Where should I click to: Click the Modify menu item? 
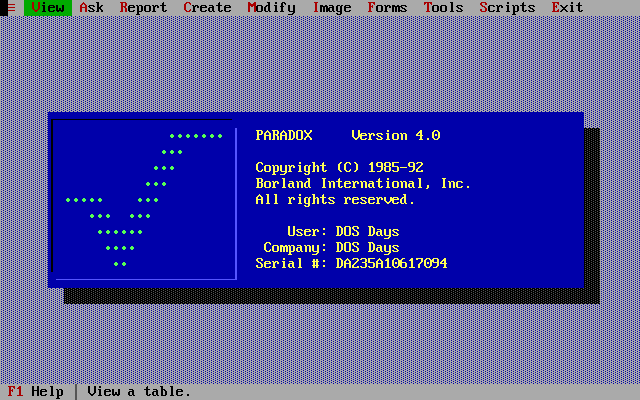click(x=271, y=8)
